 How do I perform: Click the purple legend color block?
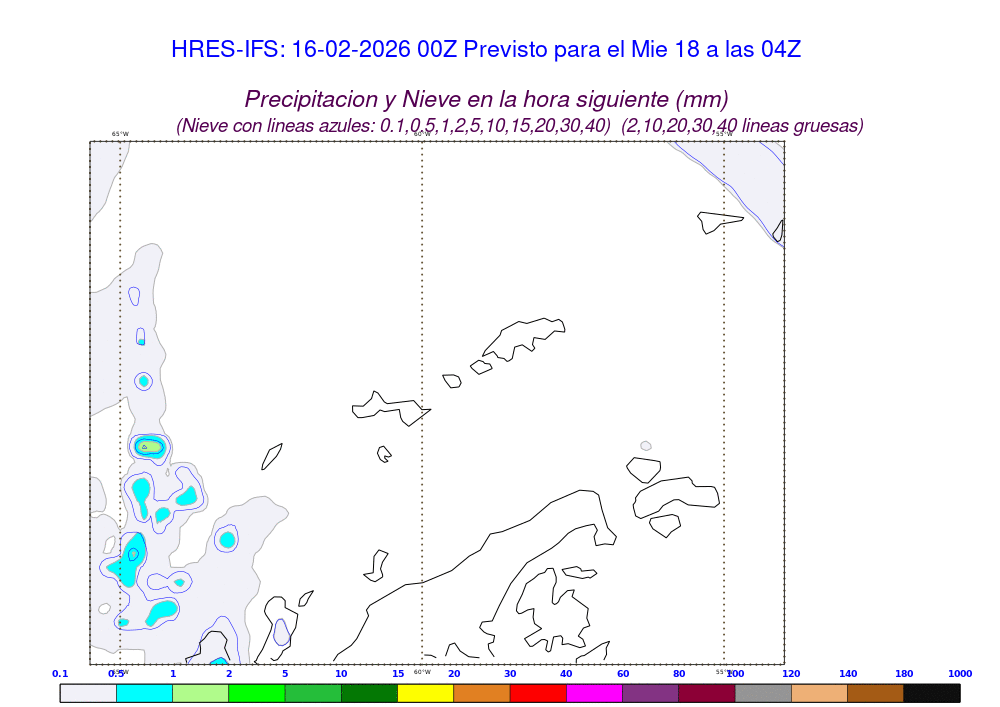point(650,693)
